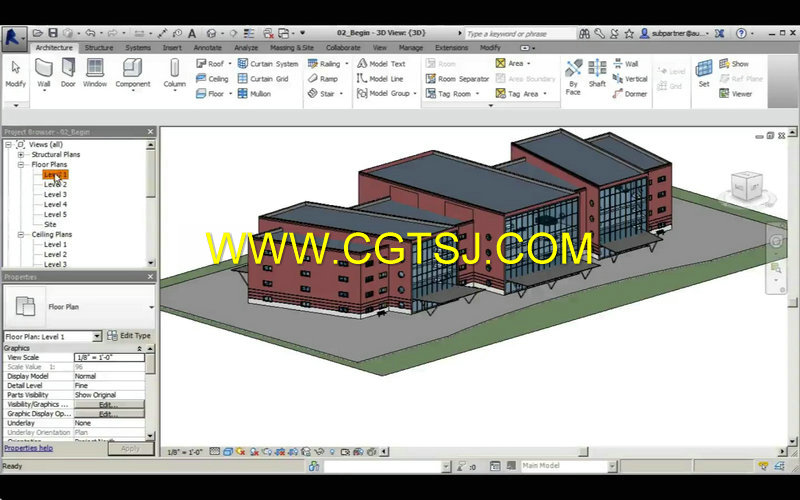Choose the Column tool

coord(174,72)
